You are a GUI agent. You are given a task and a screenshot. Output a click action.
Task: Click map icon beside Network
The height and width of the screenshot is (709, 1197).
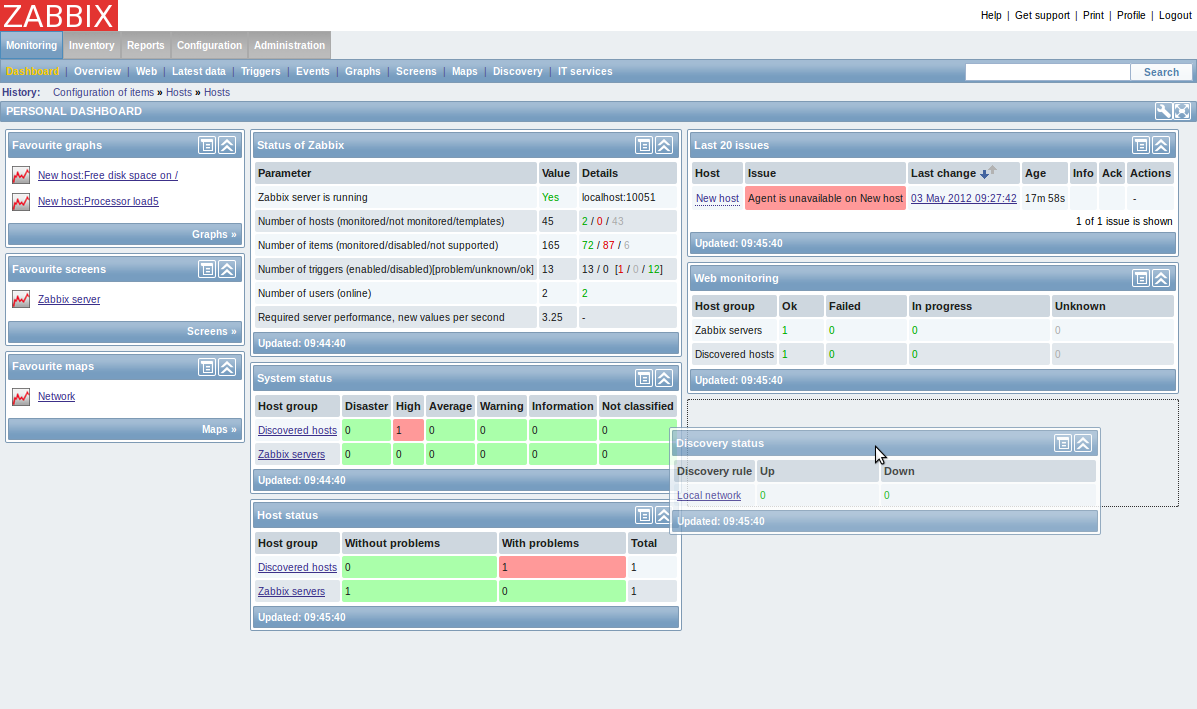coord(21,397)
